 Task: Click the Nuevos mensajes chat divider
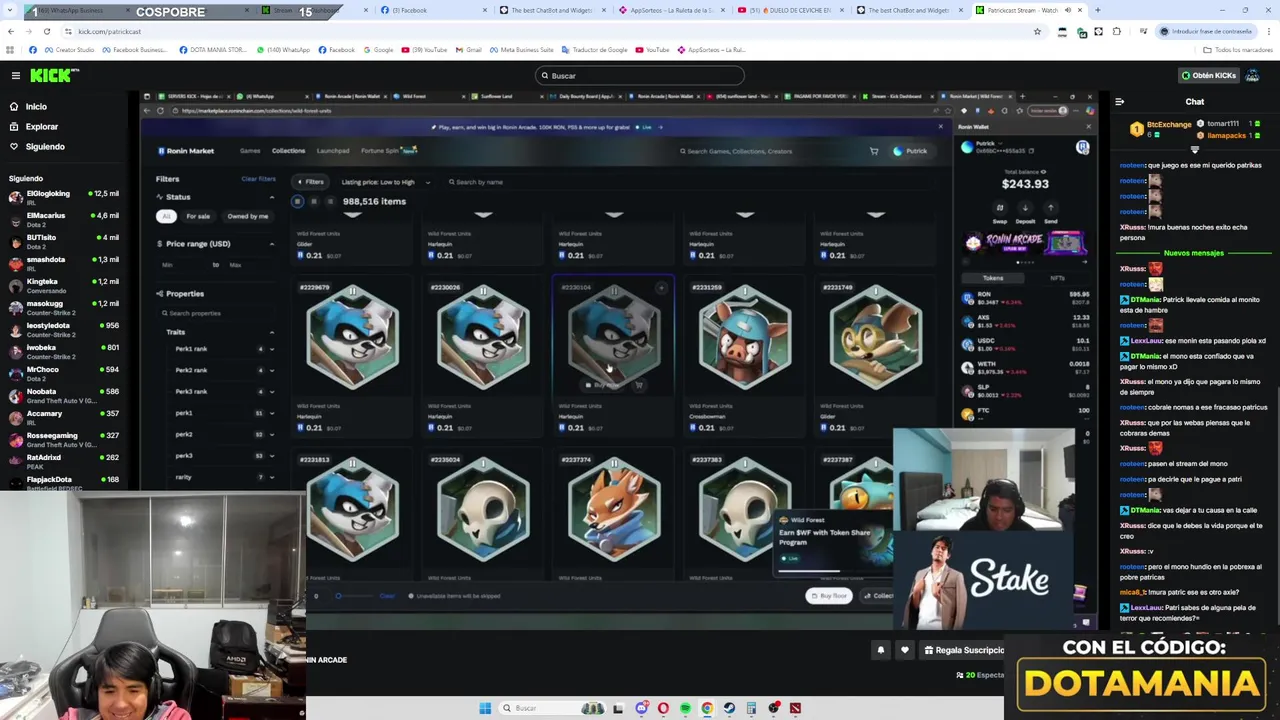(1193, 253)
